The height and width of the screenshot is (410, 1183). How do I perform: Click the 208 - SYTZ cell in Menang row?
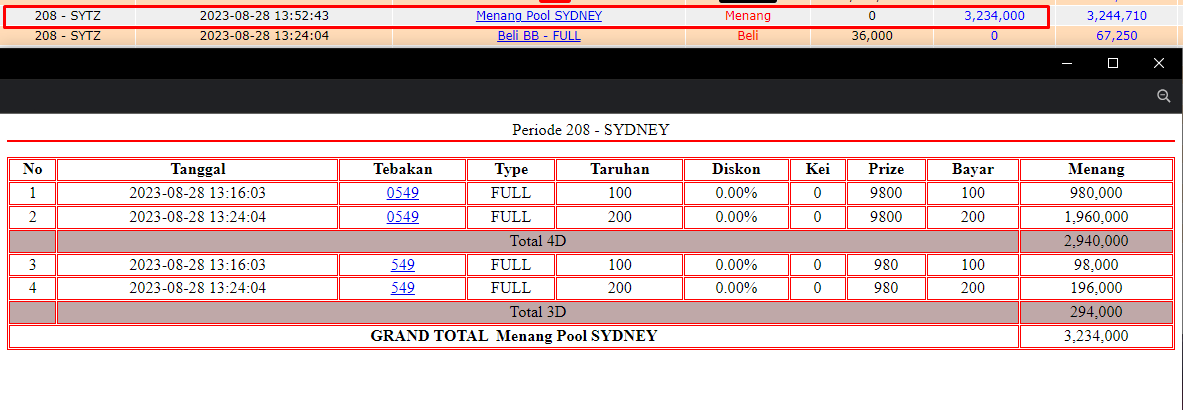[x=68, y=15]
